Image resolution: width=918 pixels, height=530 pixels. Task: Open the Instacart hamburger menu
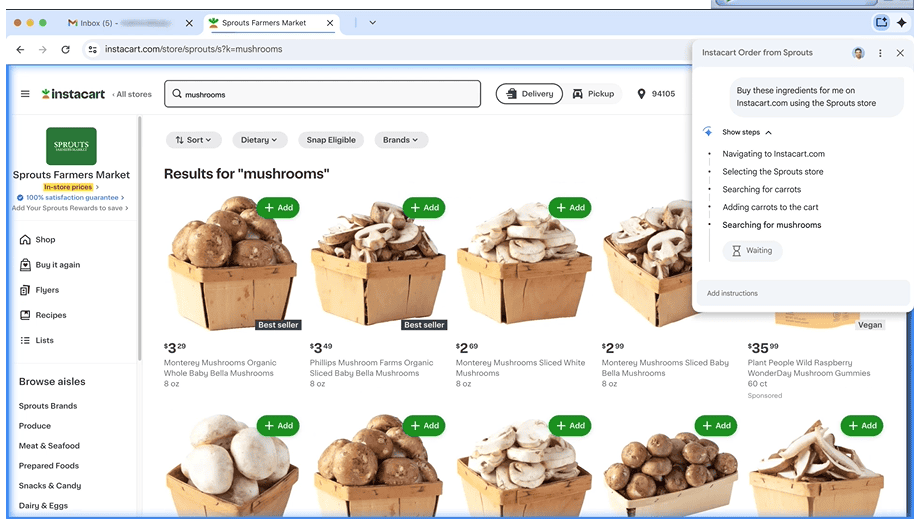tap(25, 94)
